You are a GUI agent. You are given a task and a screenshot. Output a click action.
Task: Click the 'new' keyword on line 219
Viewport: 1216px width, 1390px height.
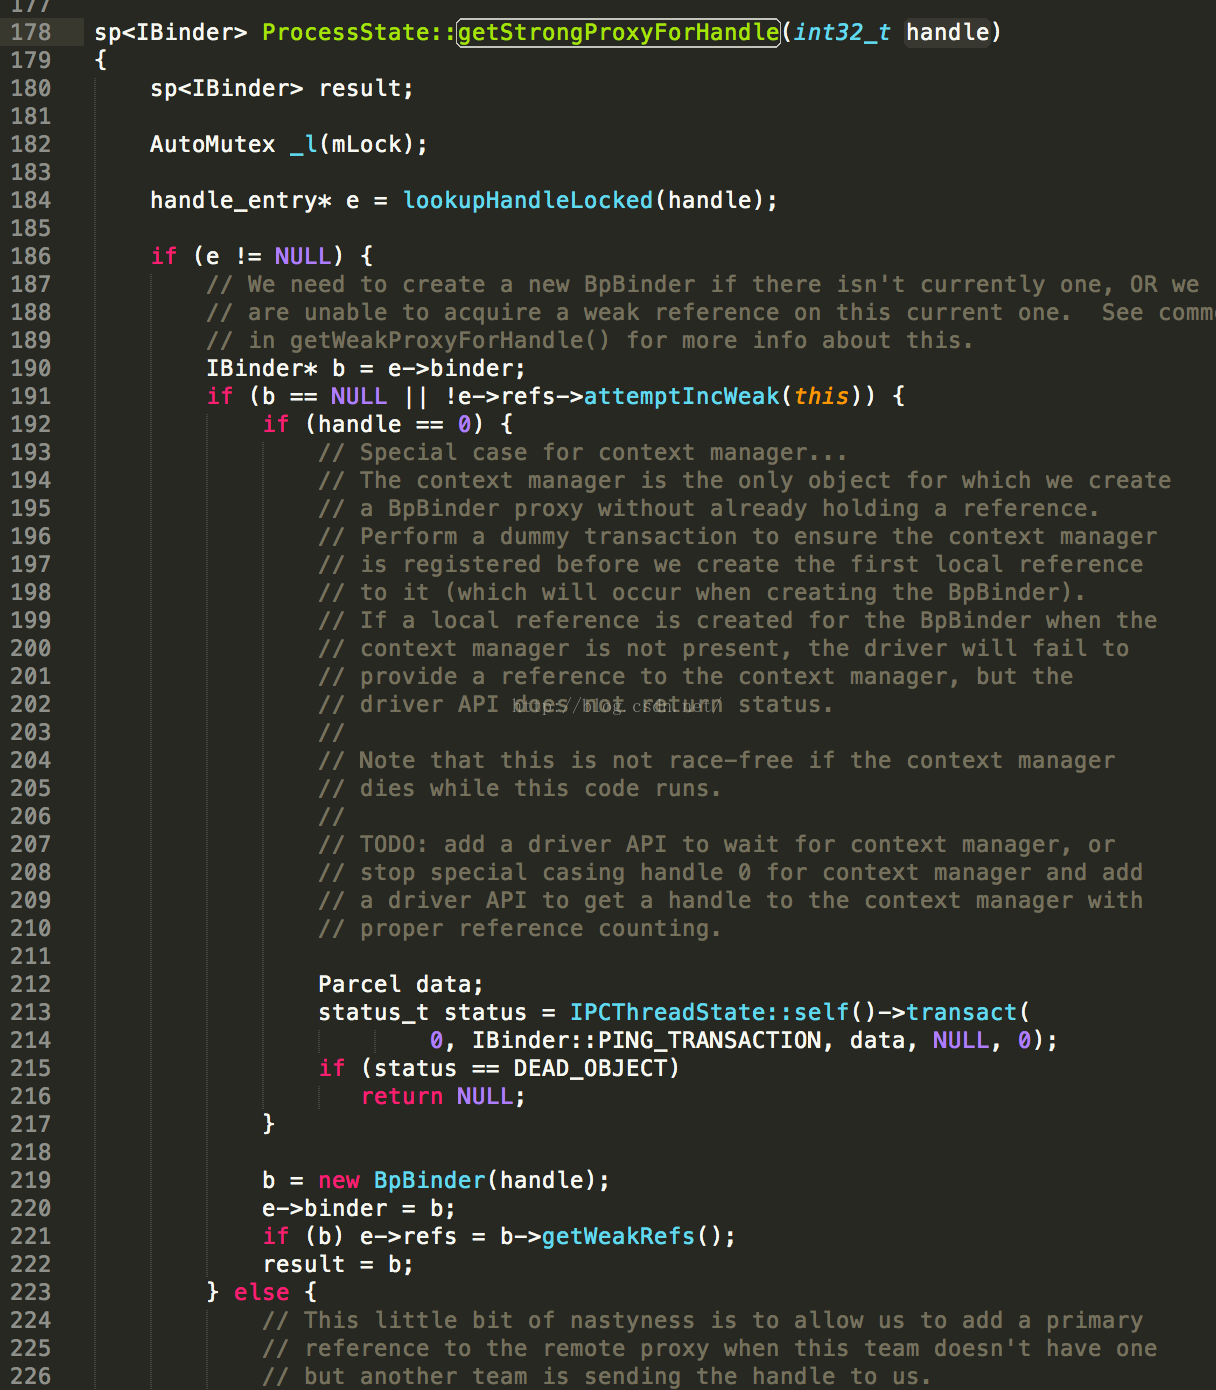pos(339,1180)
